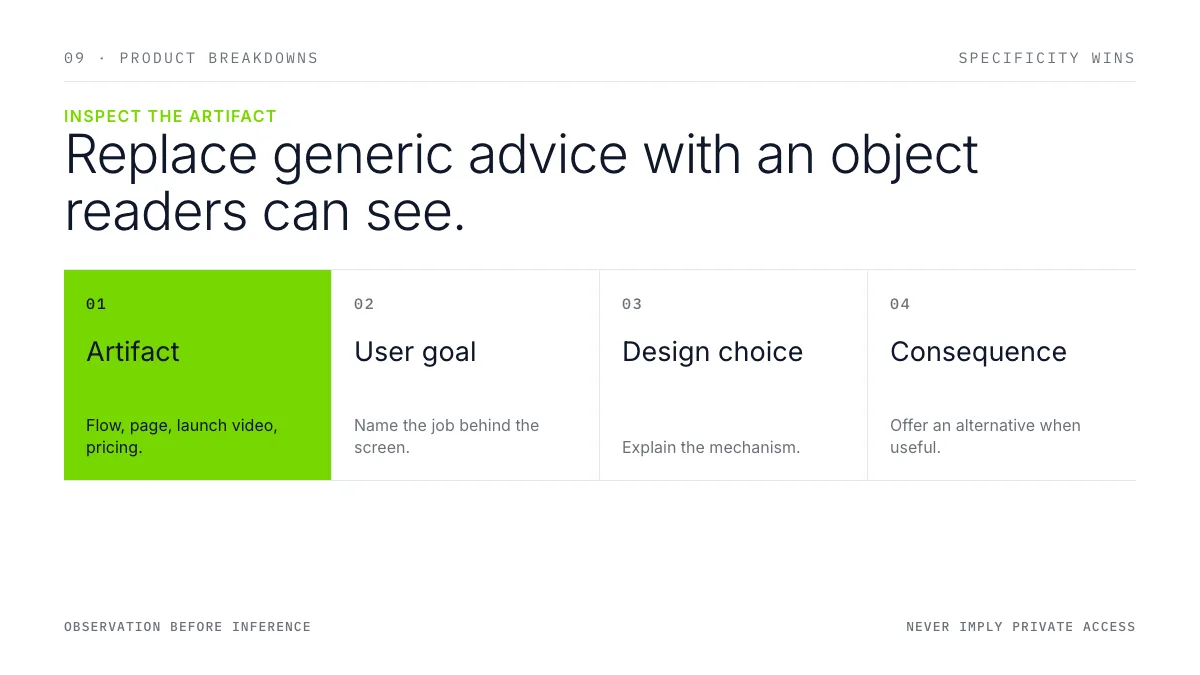This screenshot has width=1200, height=675.
Task: Click the Specificity Wins header label
Action: [1047, 58]
